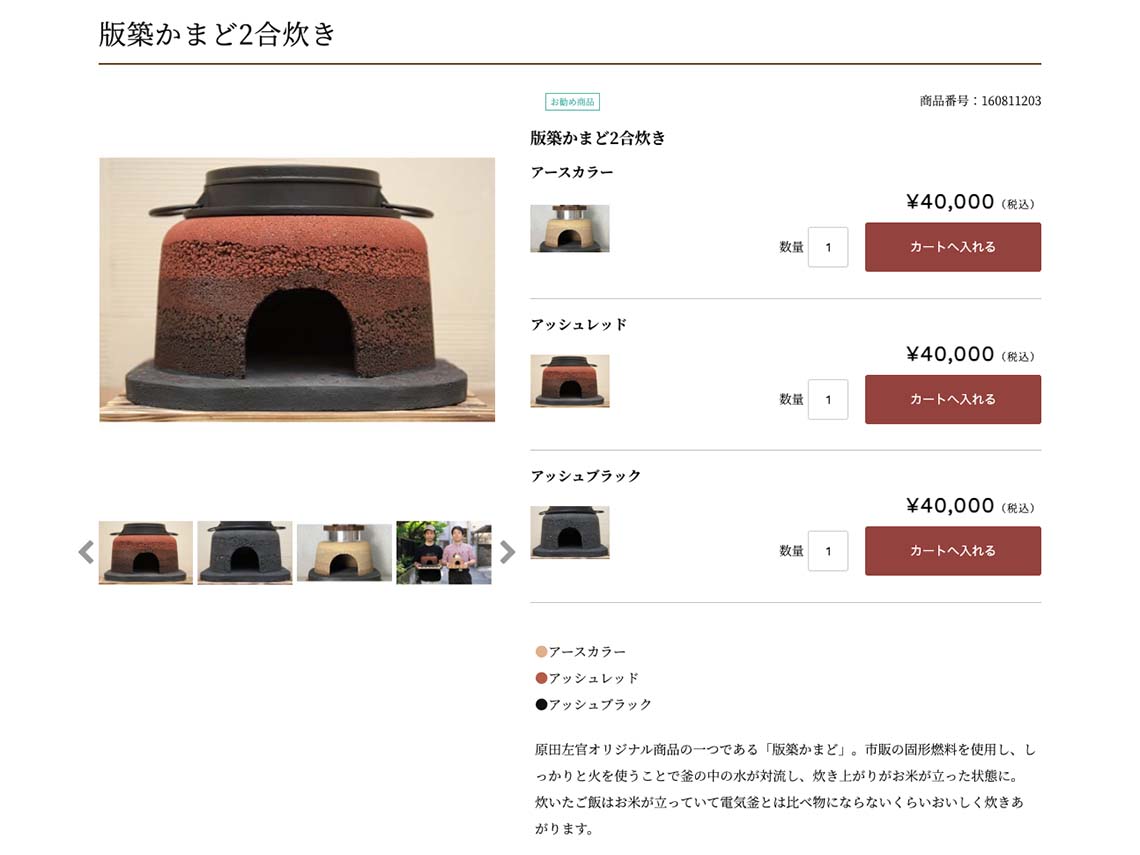Add アッシュレッド to cart

pos(952,399)
